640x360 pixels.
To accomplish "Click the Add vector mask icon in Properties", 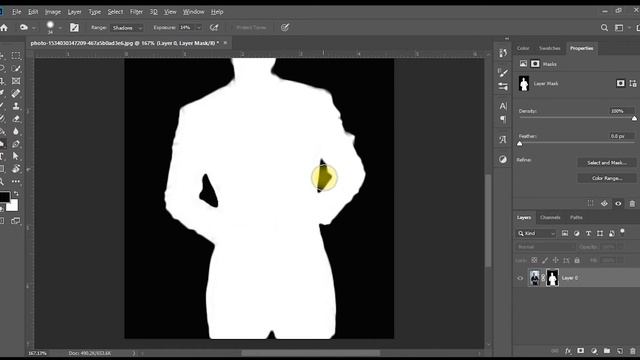I will click(633, 83).
